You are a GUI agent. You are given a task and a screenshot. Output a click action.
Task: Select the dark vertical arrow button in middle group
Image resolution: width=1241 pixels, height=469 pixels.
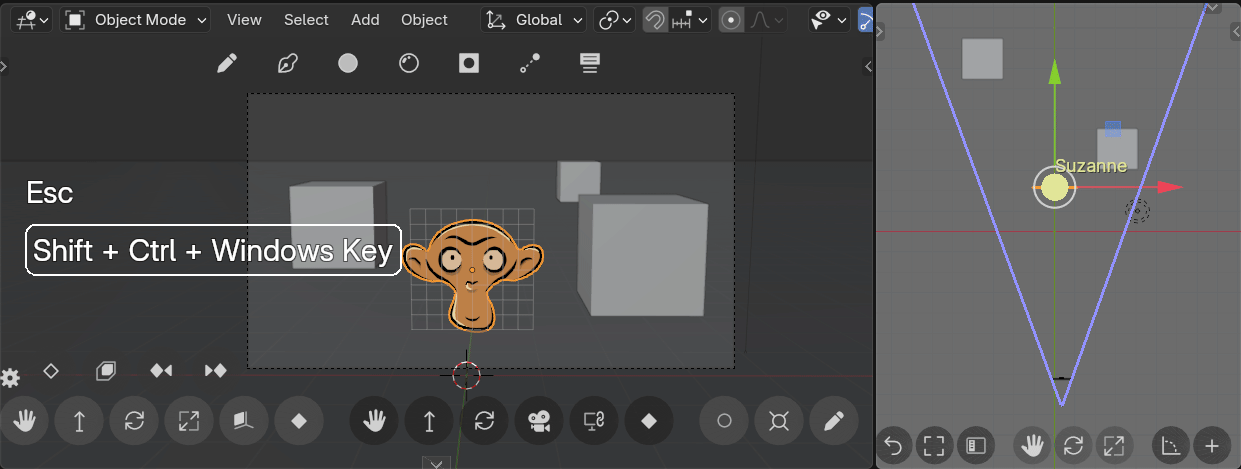click(429, 421)
